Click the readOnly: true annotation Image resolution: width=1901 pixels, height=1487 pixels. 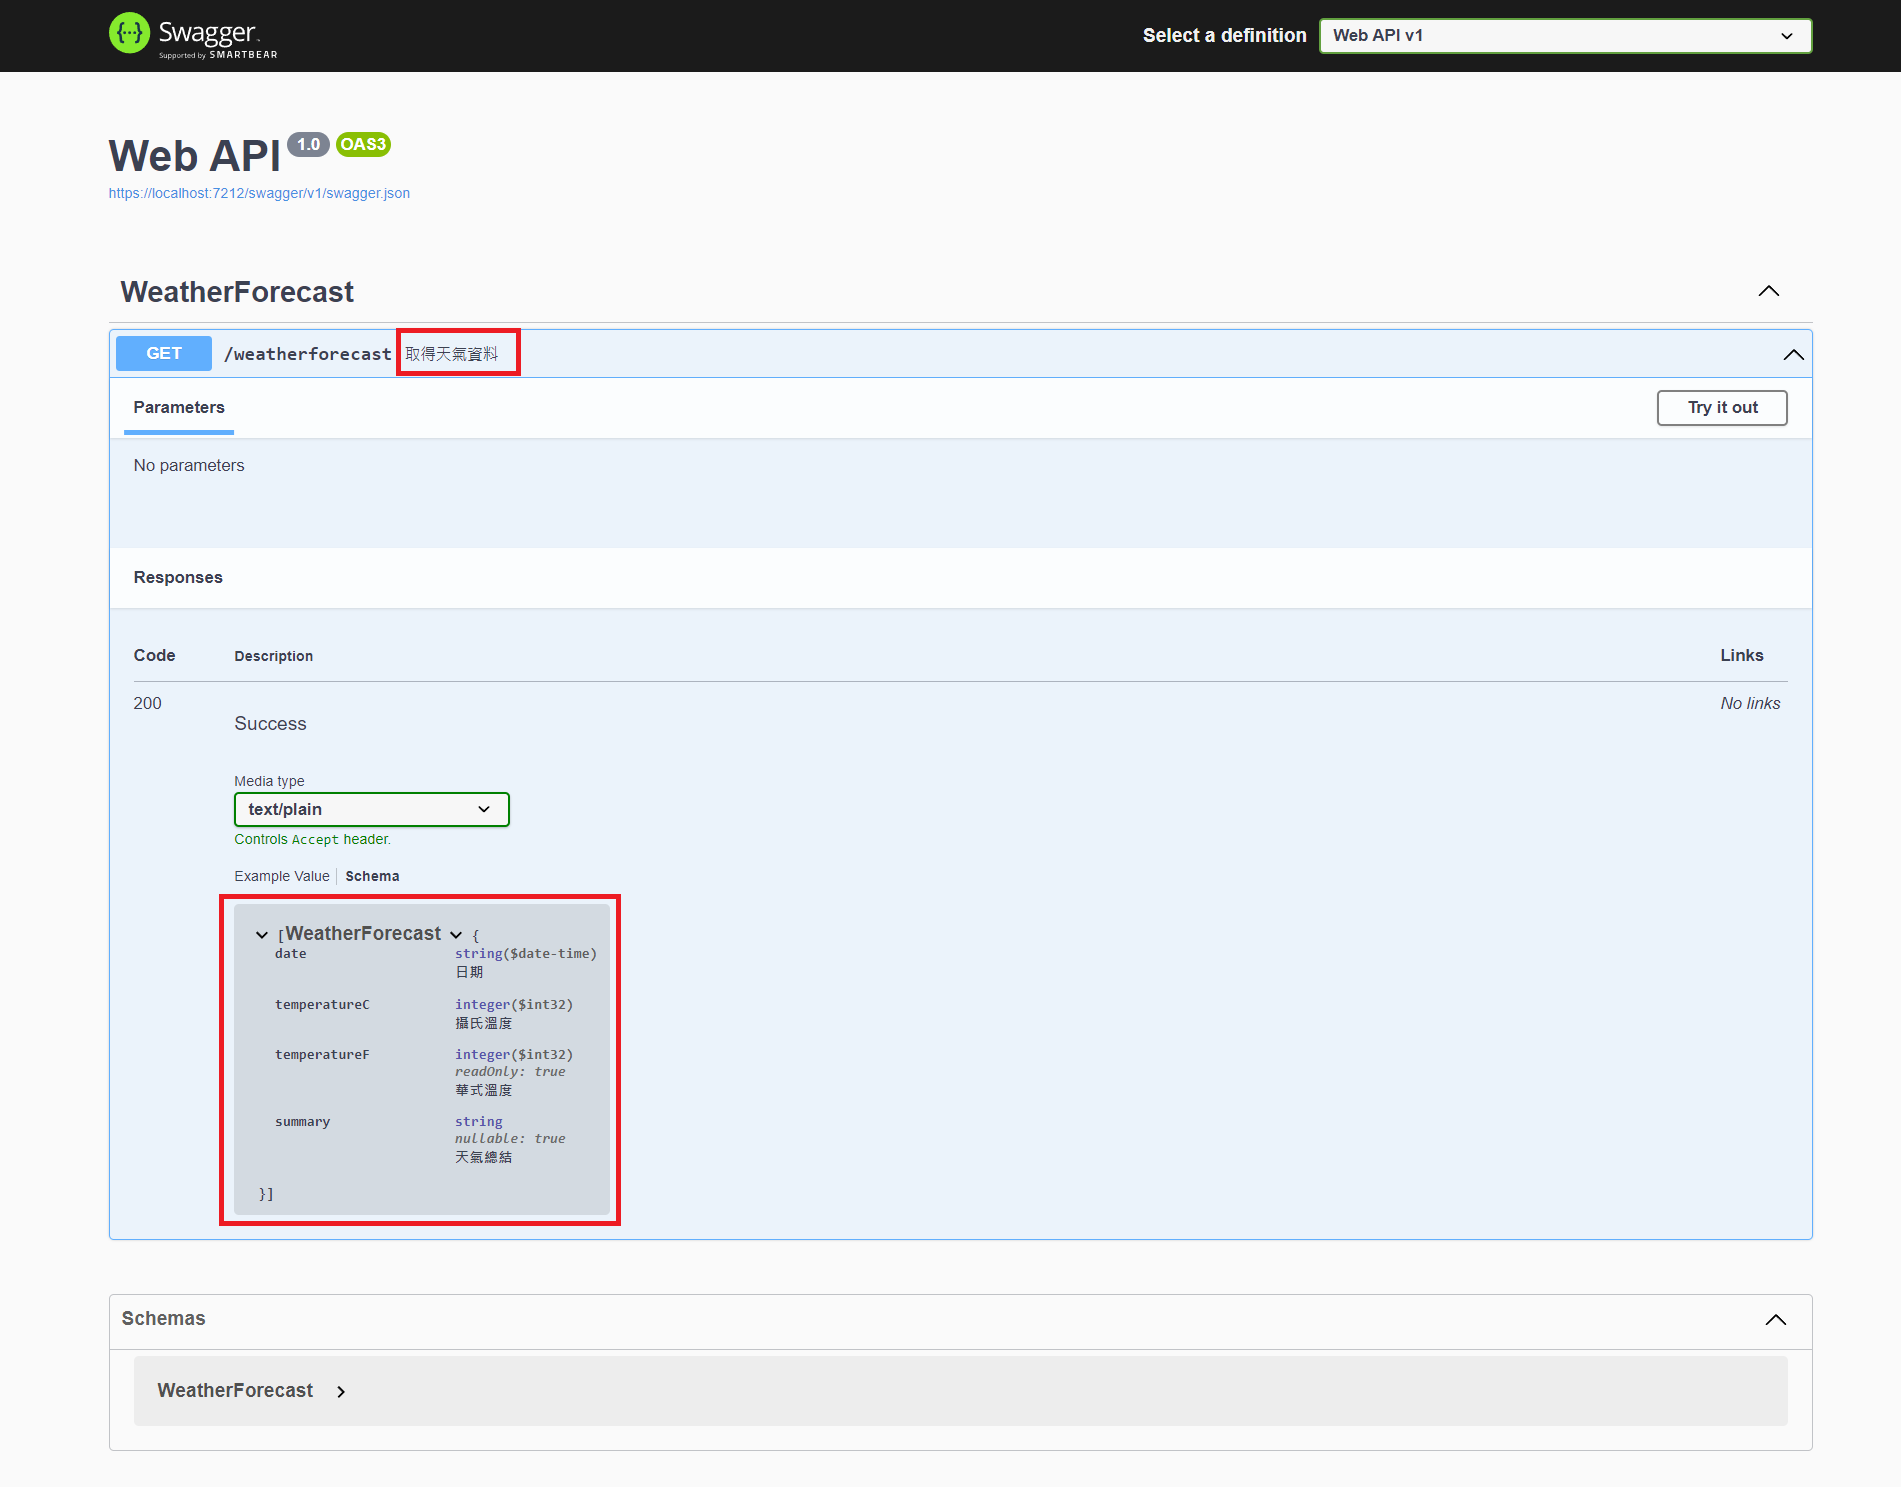pyautogui.click(x=510, y=1071)
